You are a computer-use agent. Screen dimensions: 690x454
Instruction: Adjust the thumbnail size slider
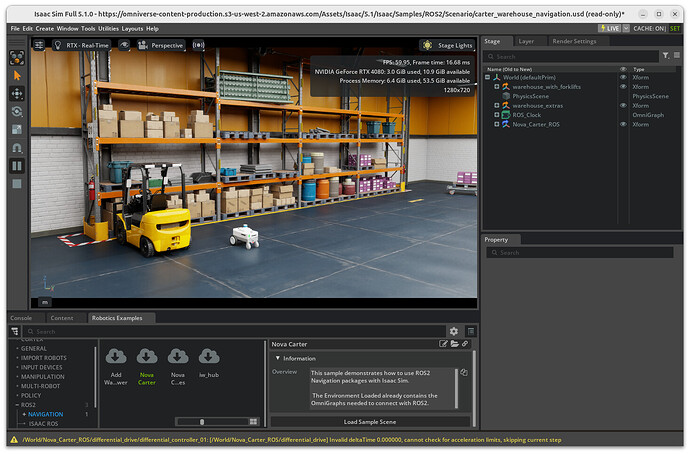pos(202,421)
